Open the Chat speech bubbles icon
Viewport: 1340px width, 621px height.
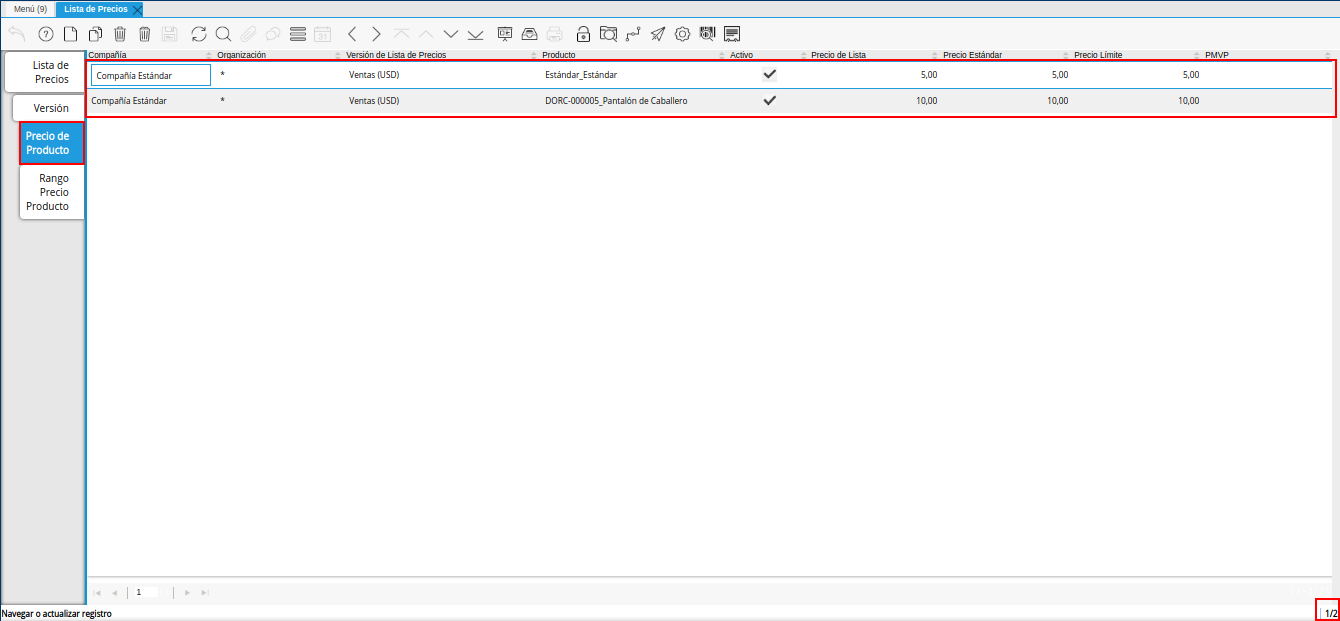pyautogui.click(x=272, y=34)
